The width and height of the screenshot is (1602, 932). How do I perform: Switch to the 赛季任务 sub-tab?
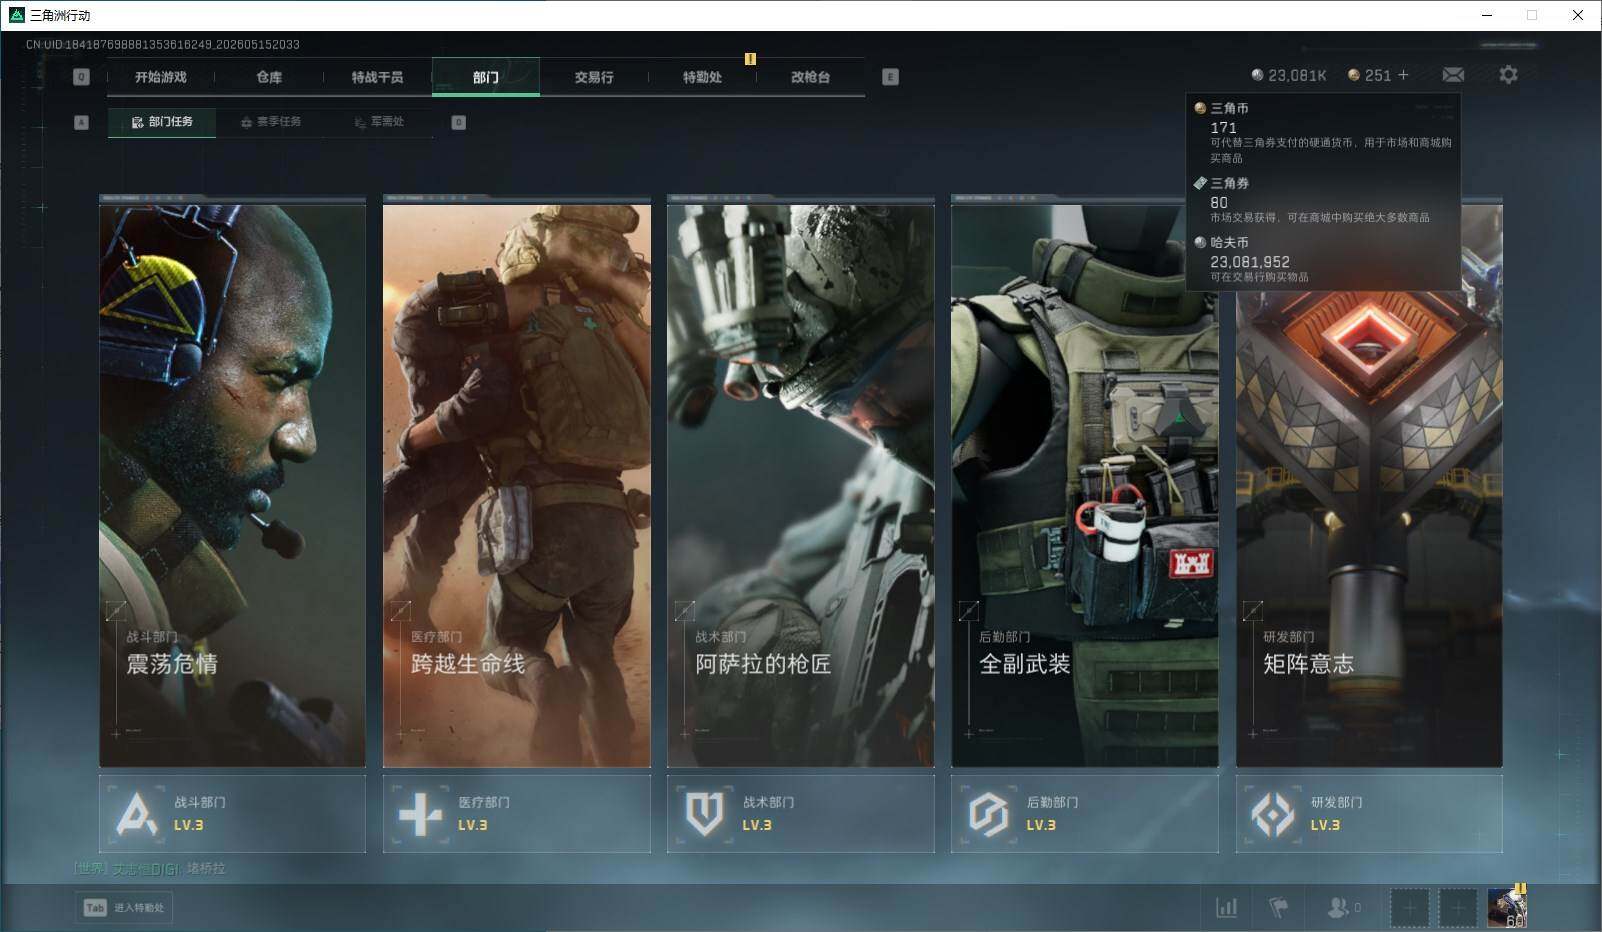click(x=270, y=122)
